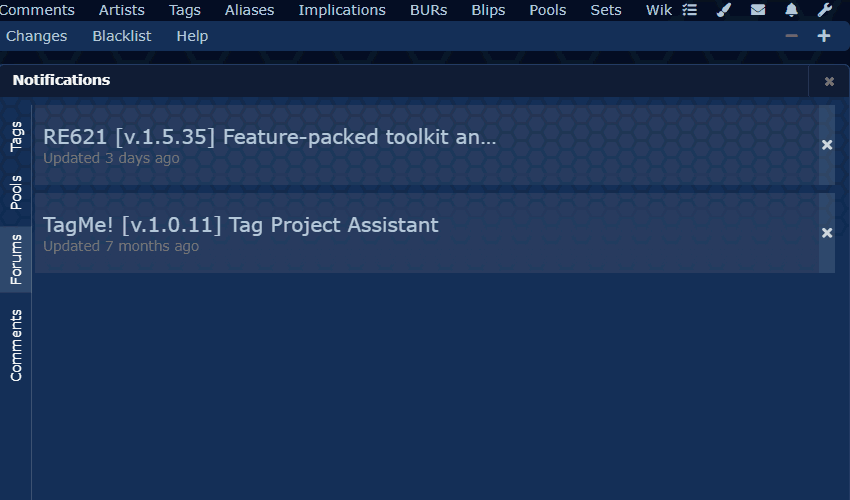
Task: Open the BURs menu item
Action: click(x=428, y=10)
